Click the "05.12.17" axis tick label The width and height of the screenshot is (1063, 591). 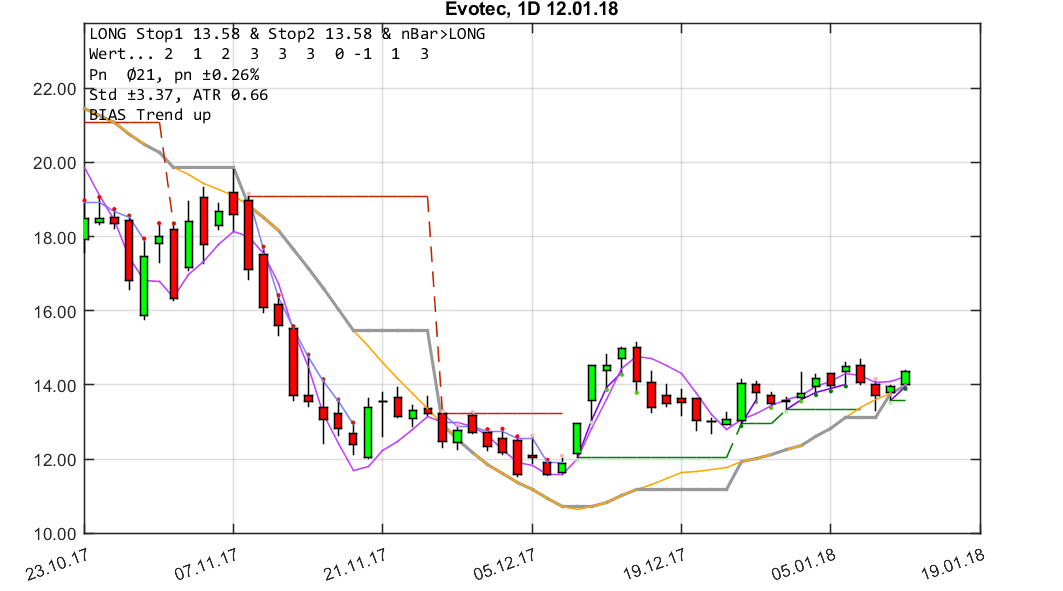503,561
